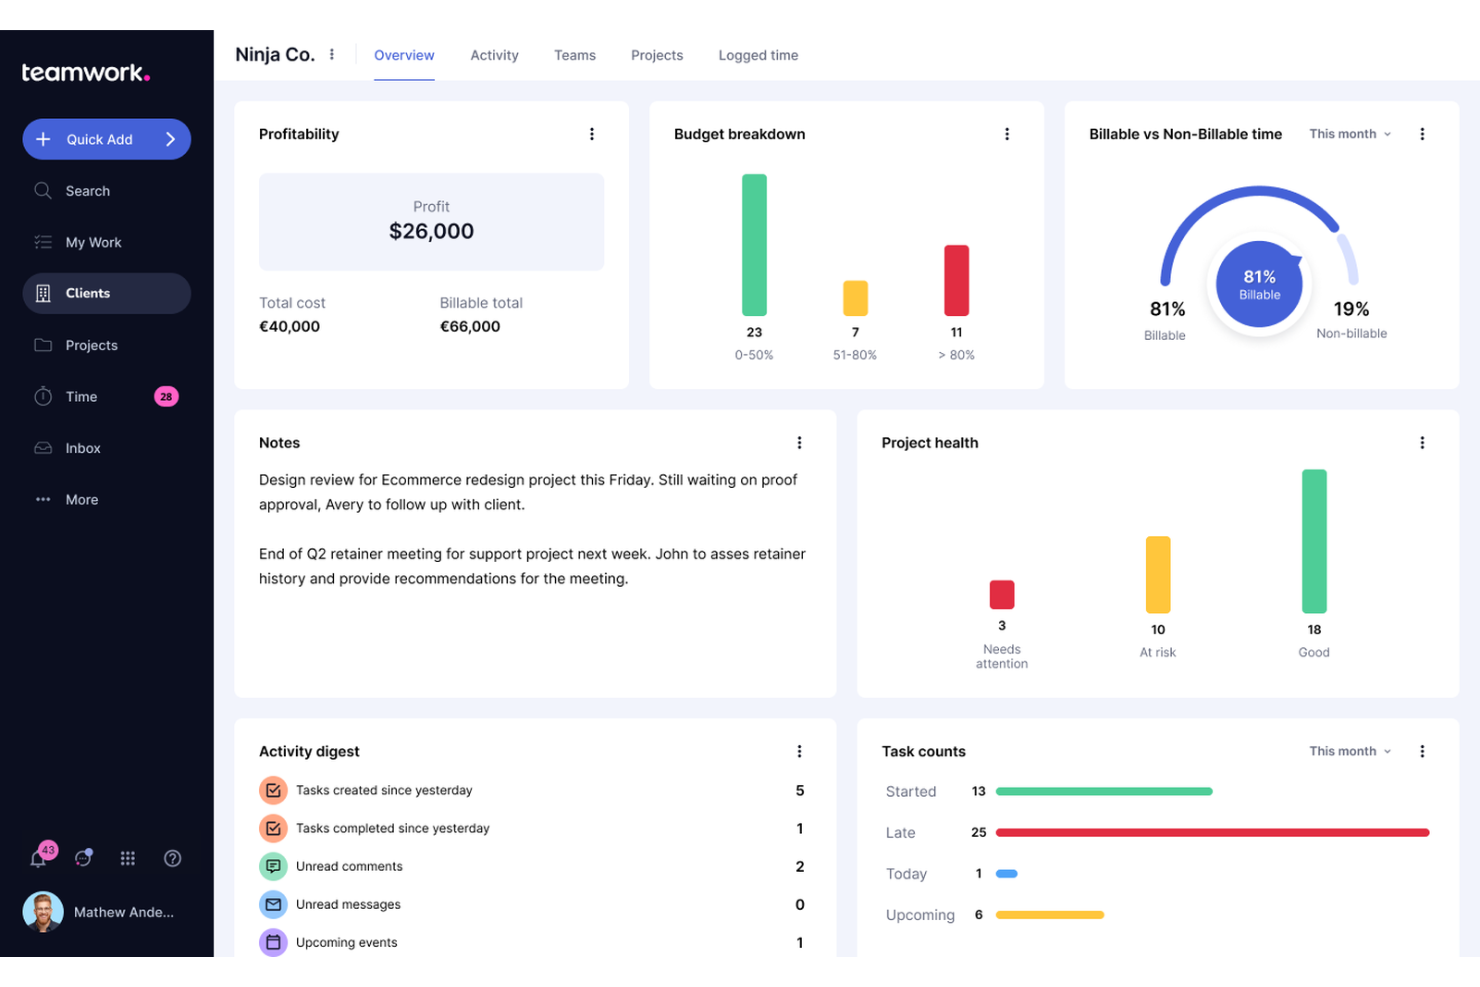This screenshot has width=1480, height=987.
Task: Open the My Work section
Action: click(x=92, y=242)
